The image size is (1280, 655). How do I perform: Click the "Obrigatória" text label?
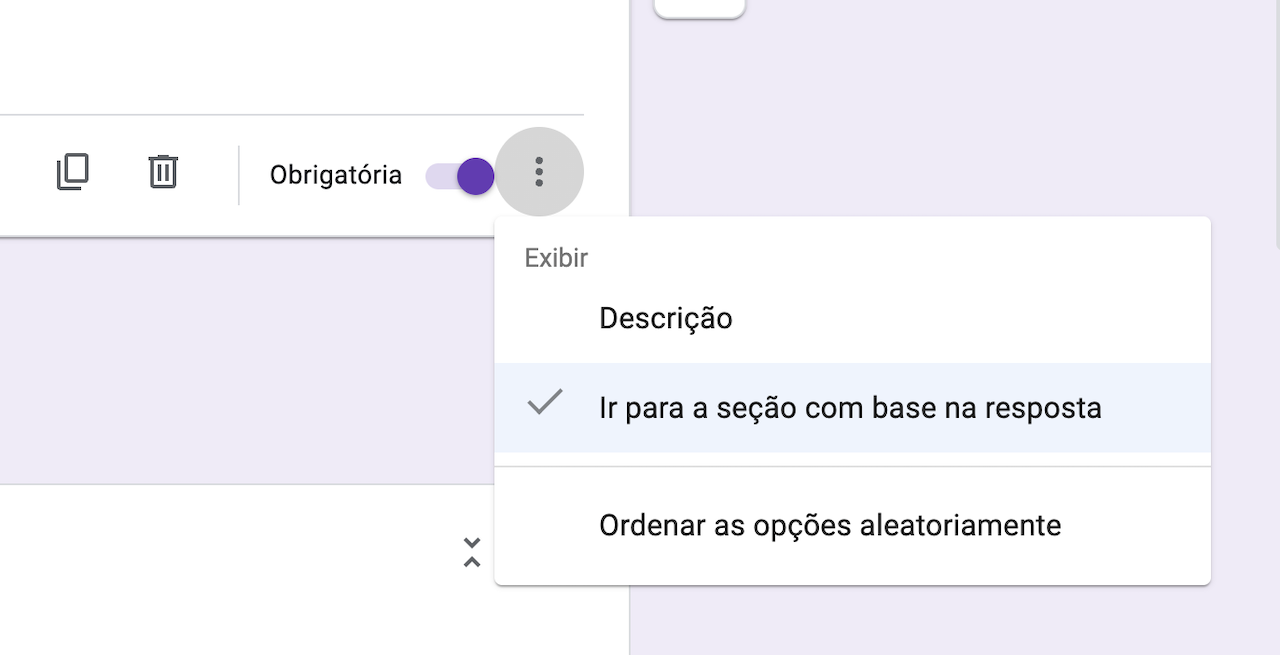tap(335, 176)
